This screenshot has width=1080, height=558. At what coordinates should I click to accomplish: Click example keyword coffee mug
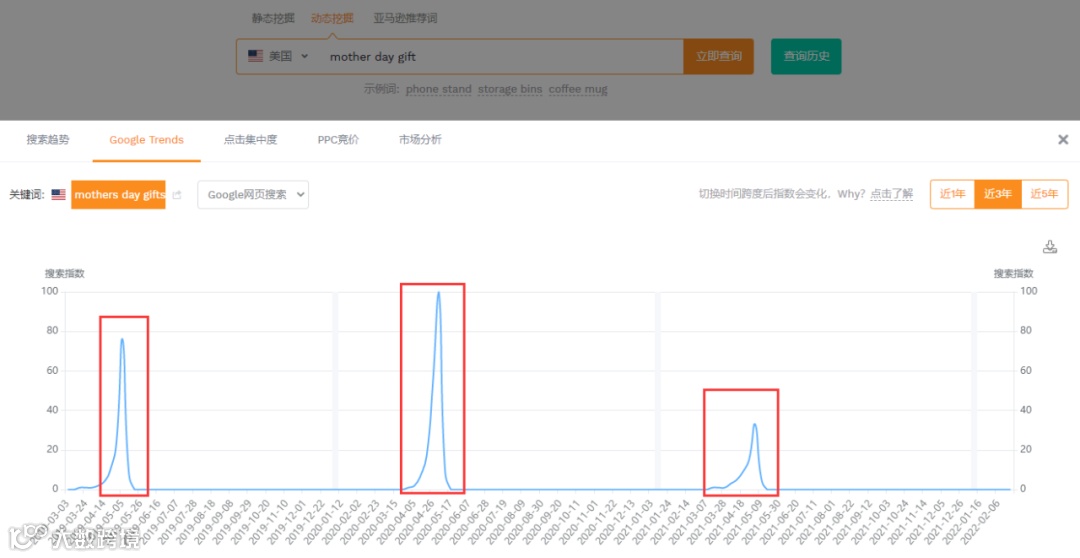click(578, 89)
